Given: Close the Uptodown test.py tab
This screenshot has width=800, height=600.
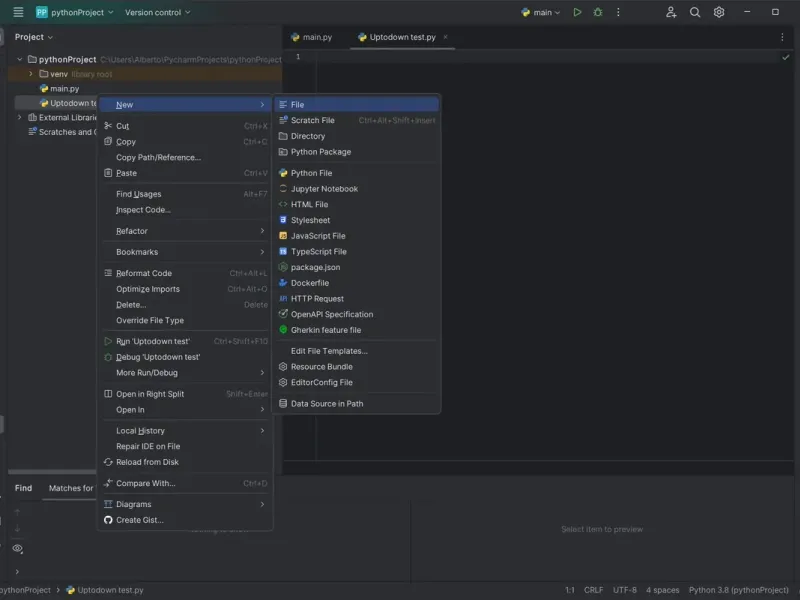Looking at the screenshot, I should 446,37.
